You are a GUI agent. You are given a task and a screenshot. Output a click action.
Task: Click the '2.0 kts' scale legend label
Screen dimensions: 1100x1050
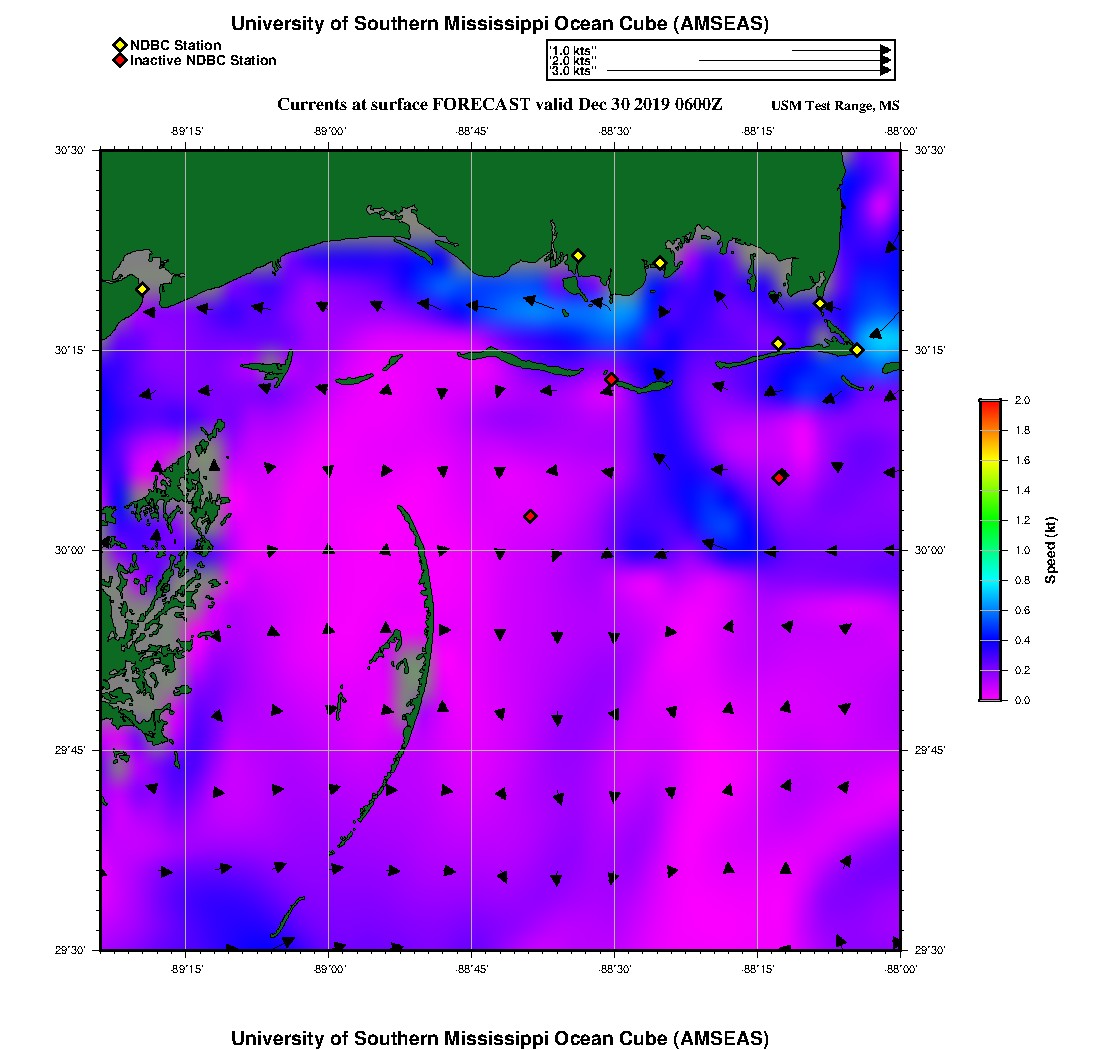[x=574, y=61]
